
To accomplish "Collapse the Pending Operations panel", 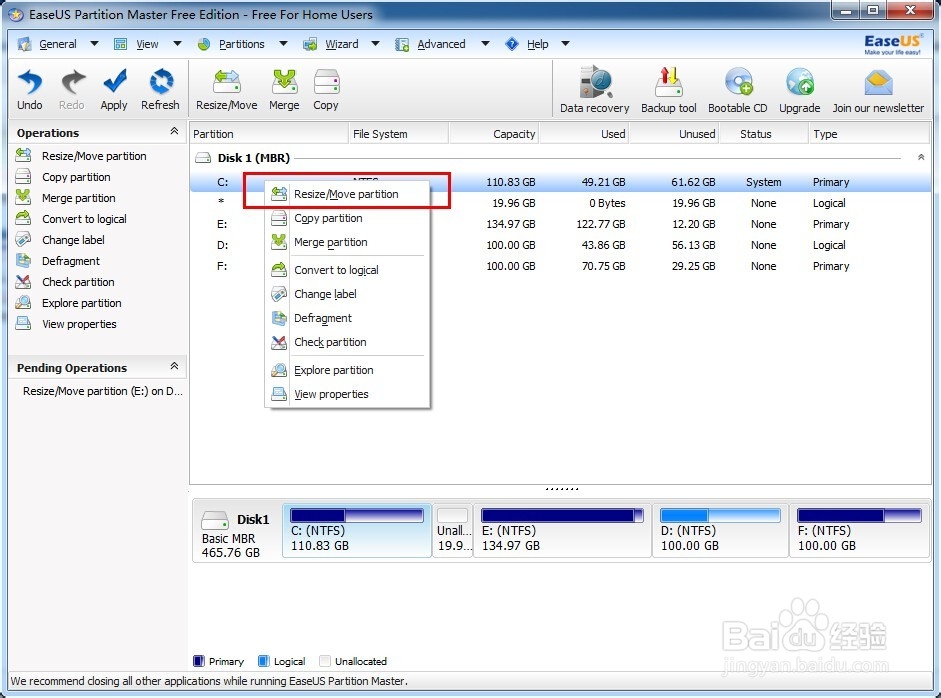I will 174,366.
